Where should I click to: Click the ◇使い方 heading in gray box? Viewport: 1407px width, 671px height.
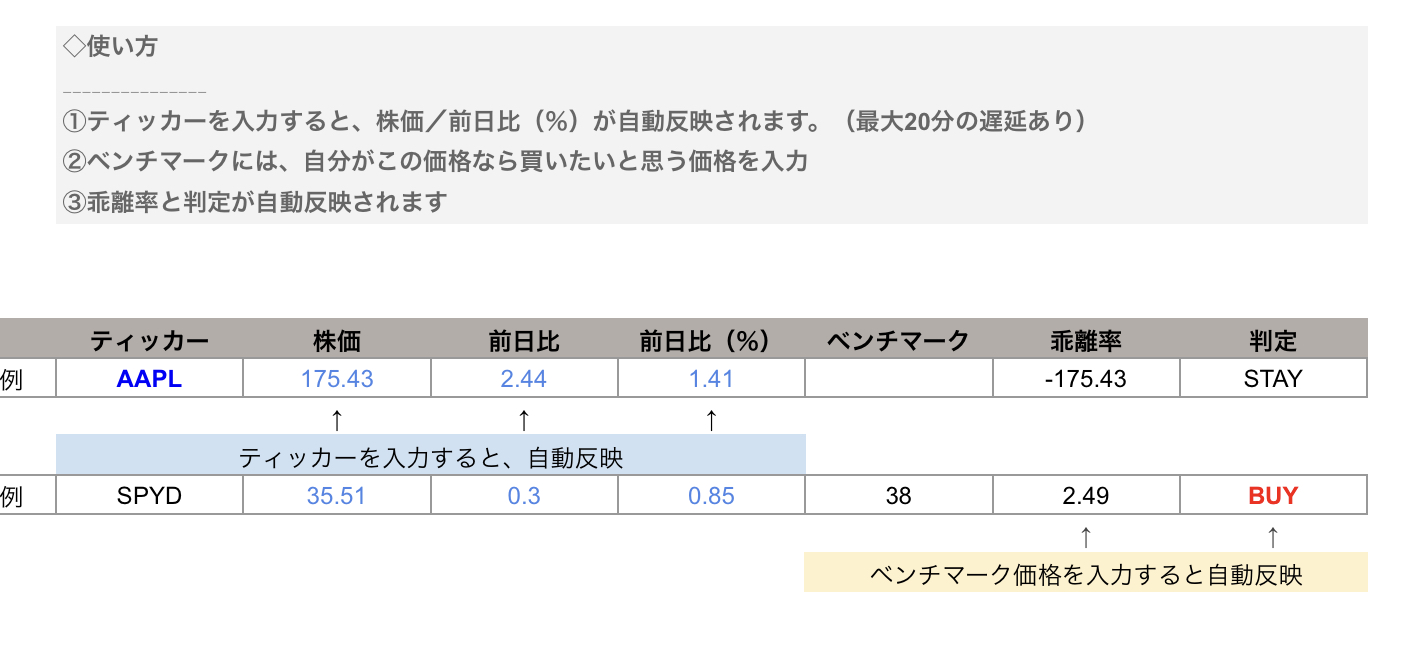coord(110,47)
